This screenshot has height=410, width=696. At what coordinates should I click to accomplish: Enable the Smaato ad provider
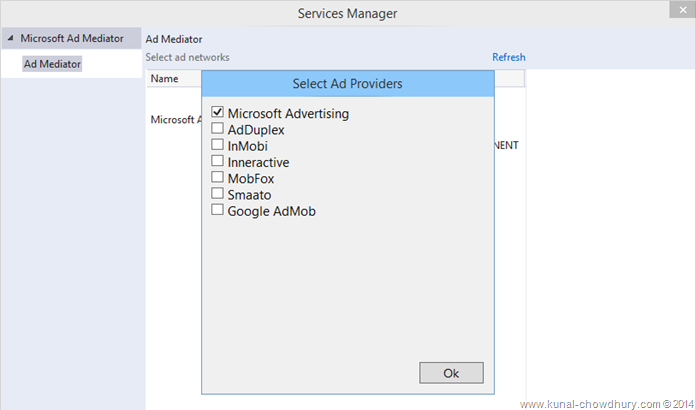[217, 194]
